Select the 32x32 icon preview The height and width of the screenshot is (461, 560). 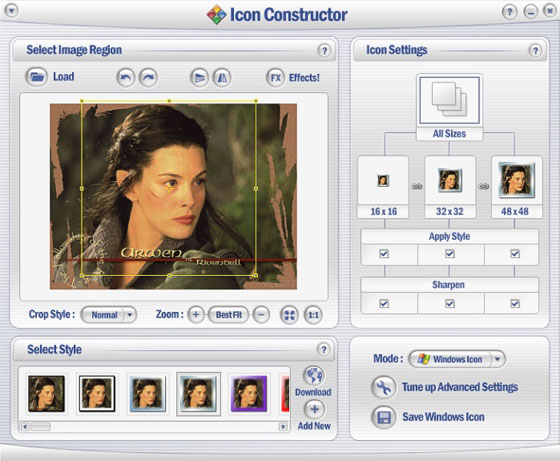click(450, 180)
